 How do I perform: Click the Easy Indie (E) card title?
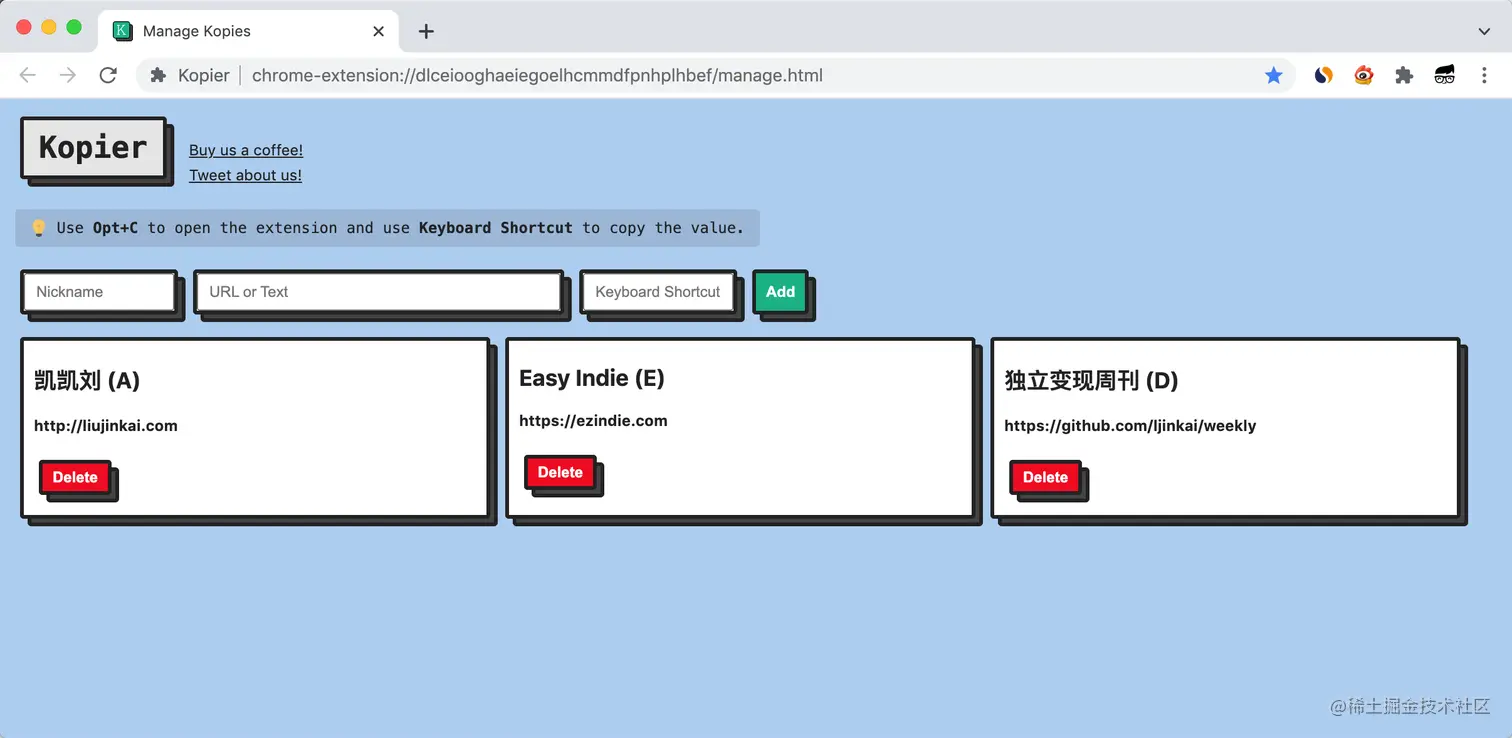click(592, 378)
